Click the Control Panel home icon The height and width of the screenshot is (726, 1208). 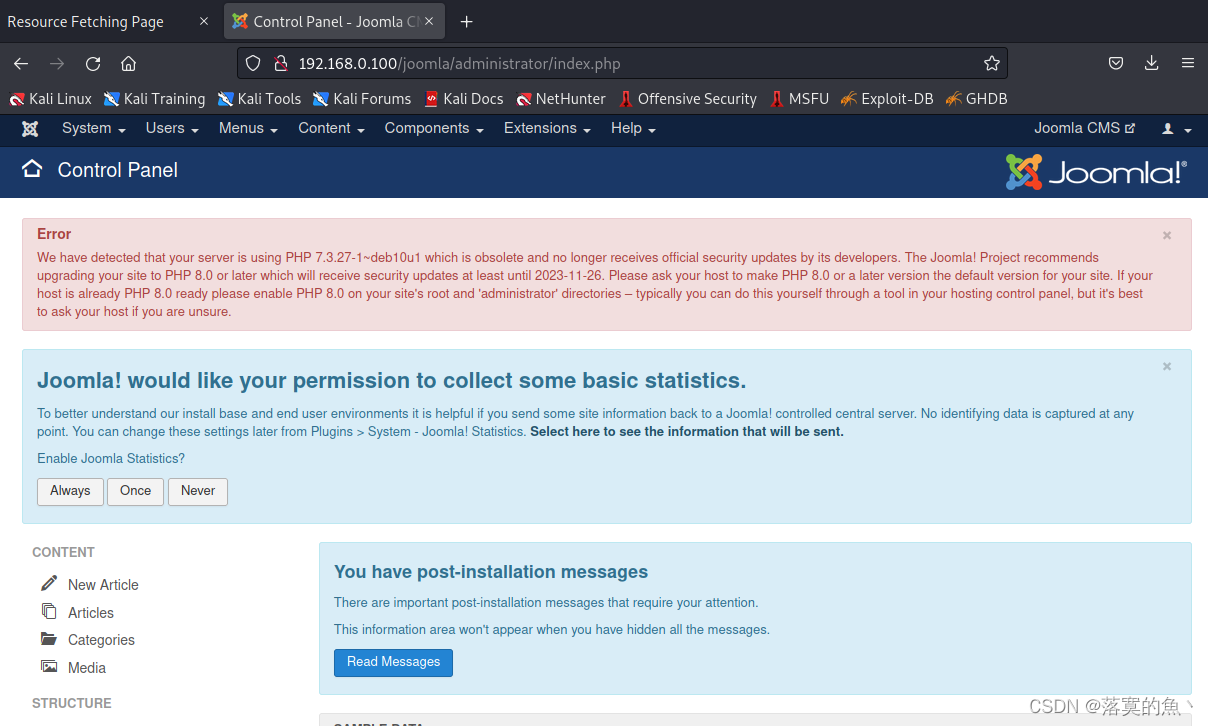click(32, 169)
